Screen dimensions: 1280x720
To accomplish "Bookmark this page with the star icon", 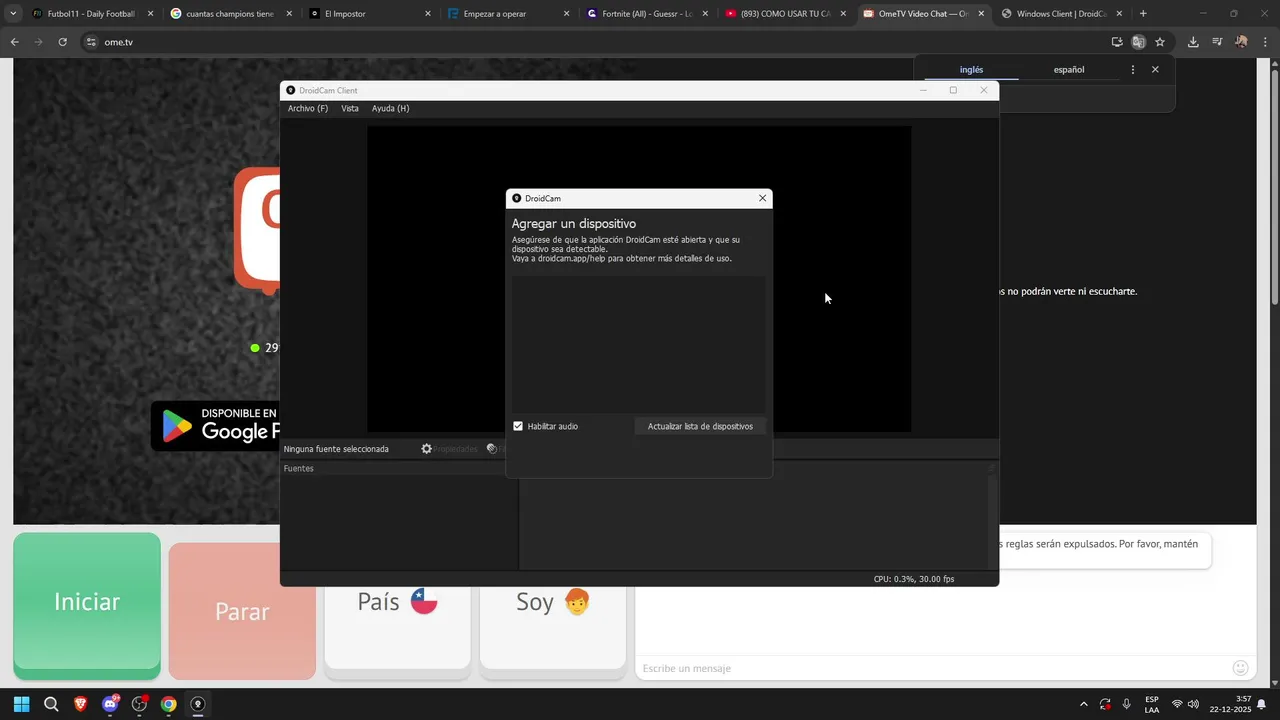I will pyautogui.click(x=1160, y=42).
